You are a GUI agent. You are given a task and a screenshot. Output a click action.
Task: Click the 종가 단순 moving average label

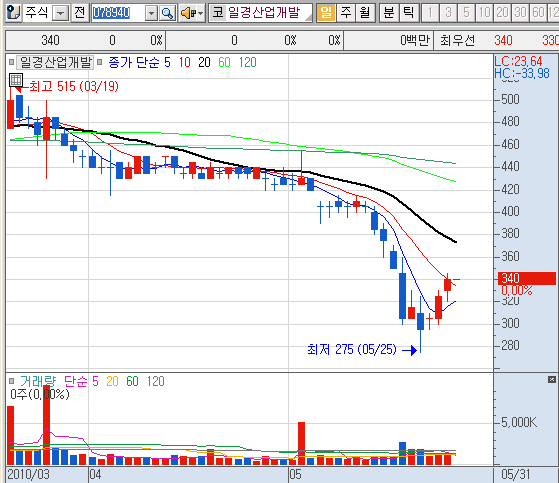134,62
